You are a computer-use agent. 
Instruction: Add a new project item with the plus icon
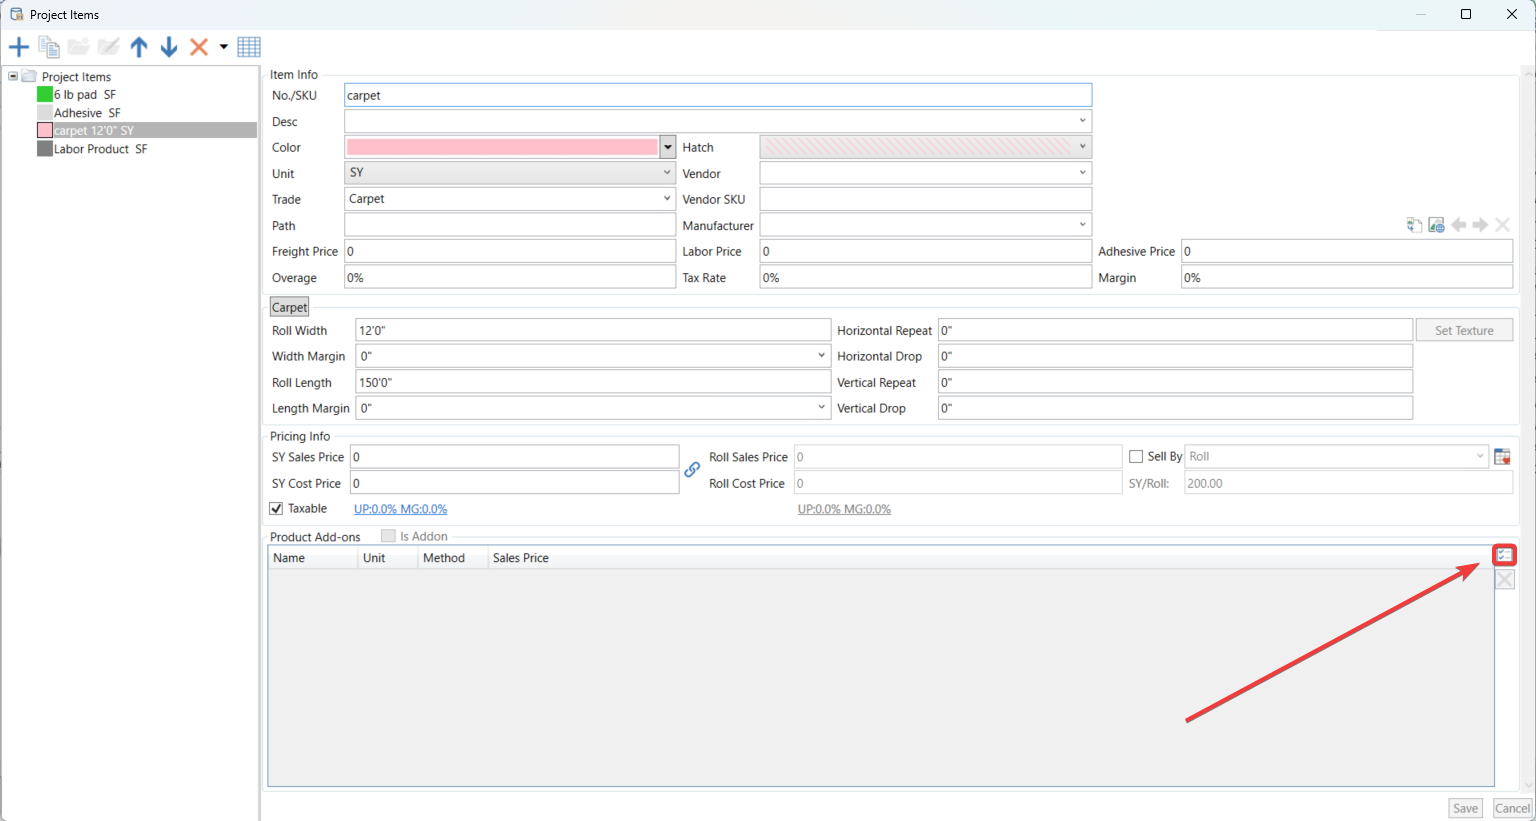[x=19, y=47]
